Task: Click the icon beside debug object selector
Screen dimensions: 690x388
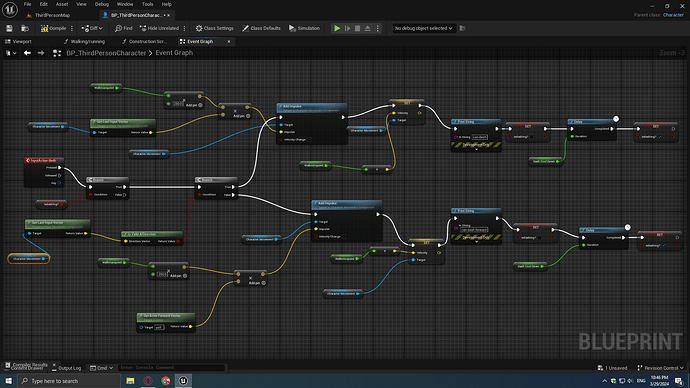Action: (x=462, y=28)
